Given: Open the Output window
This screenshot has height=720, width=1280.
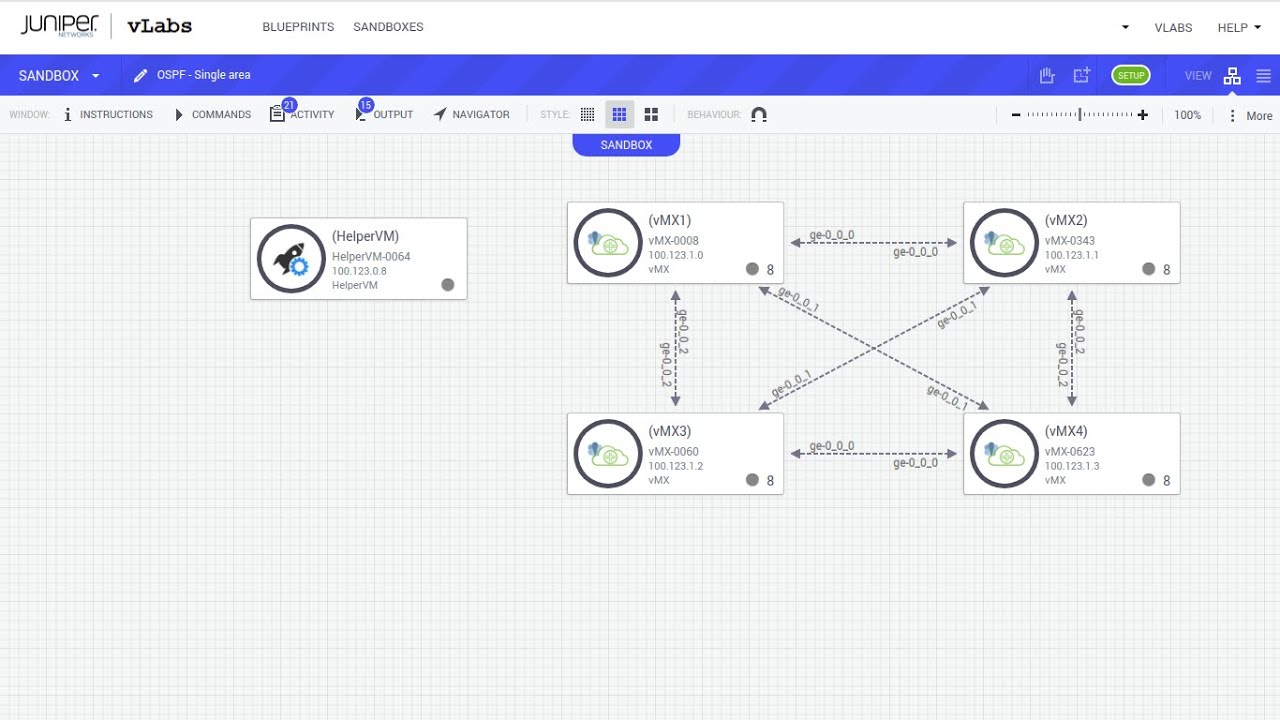Looking at the screenshot, I should [384, 113].
